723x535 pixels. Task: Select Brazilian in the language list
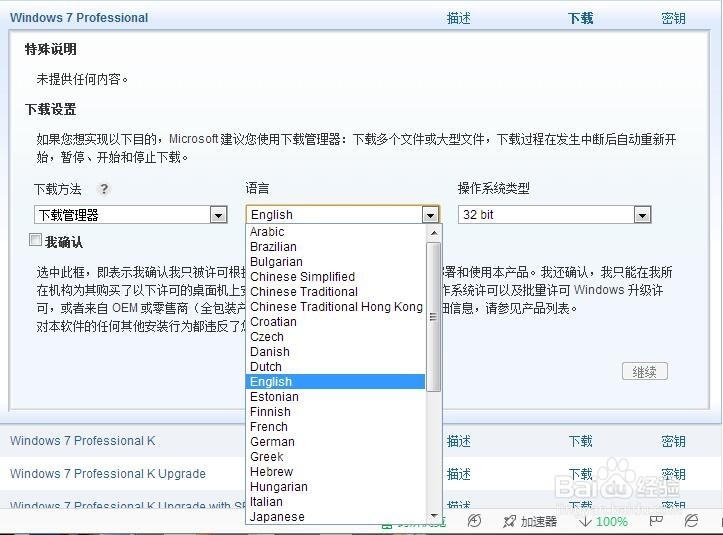coord(335,247)
